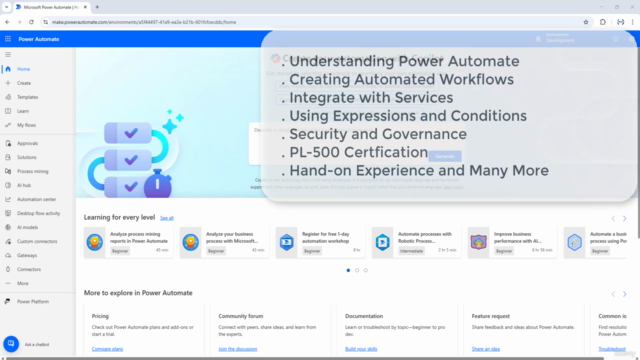Select third carousel page dot
Screen dimensions: 640x360
pyautogui.click(x=366, y=270)
